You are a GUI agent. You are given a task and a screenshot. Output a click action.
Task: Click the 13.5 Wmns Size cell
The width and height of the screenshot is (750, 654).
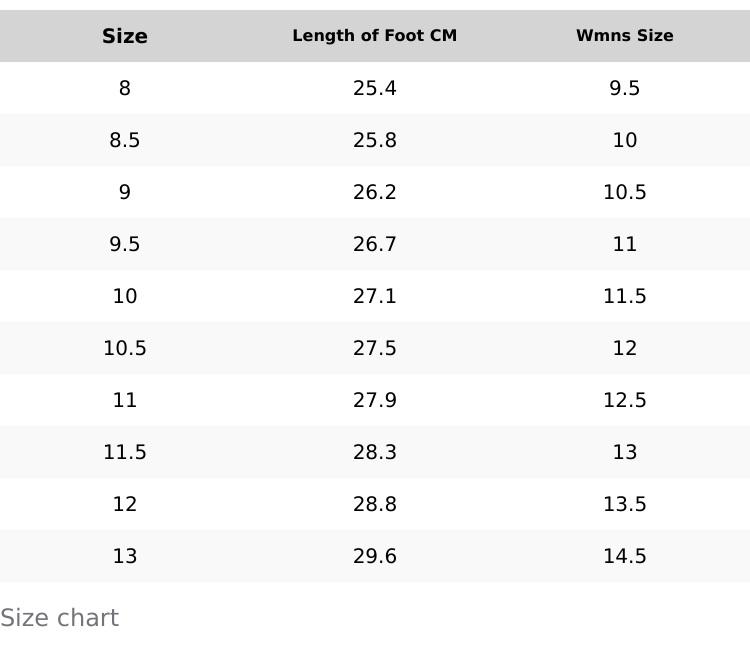click(x=625, y=504)
